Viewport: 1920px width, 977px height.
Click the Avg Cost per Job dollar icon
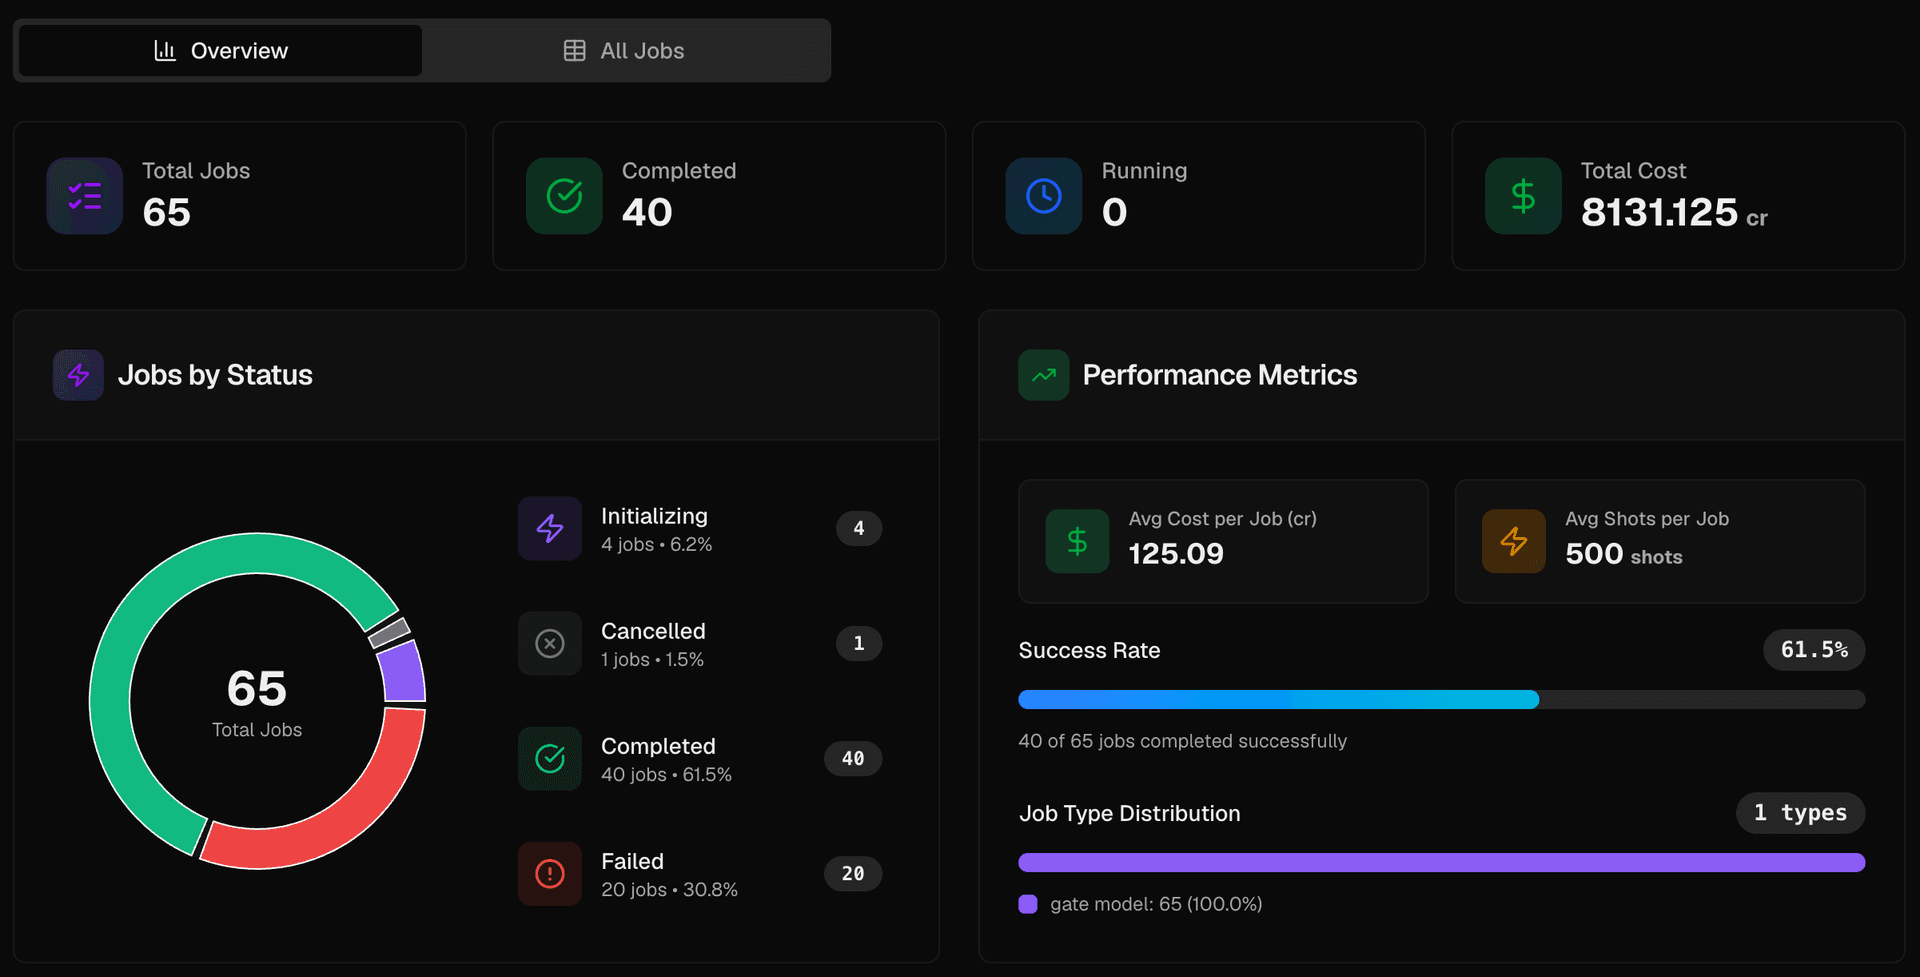[1077, 541]
